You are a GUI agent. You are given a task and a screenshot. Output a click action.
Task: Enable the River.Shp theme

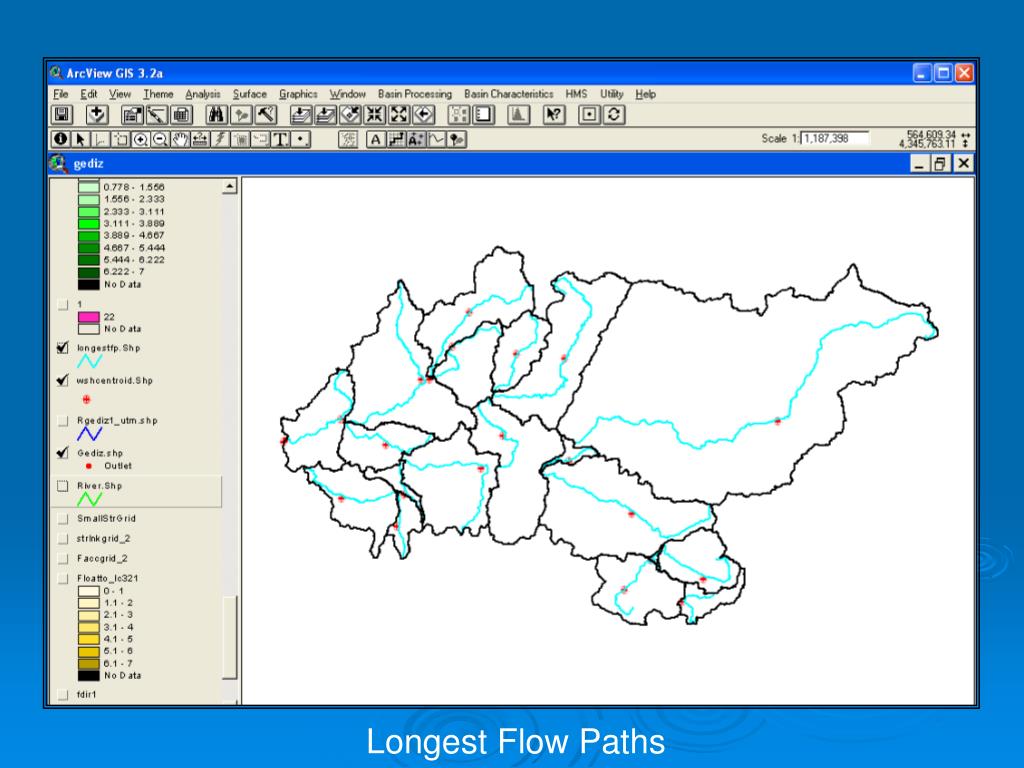(63, 486)
